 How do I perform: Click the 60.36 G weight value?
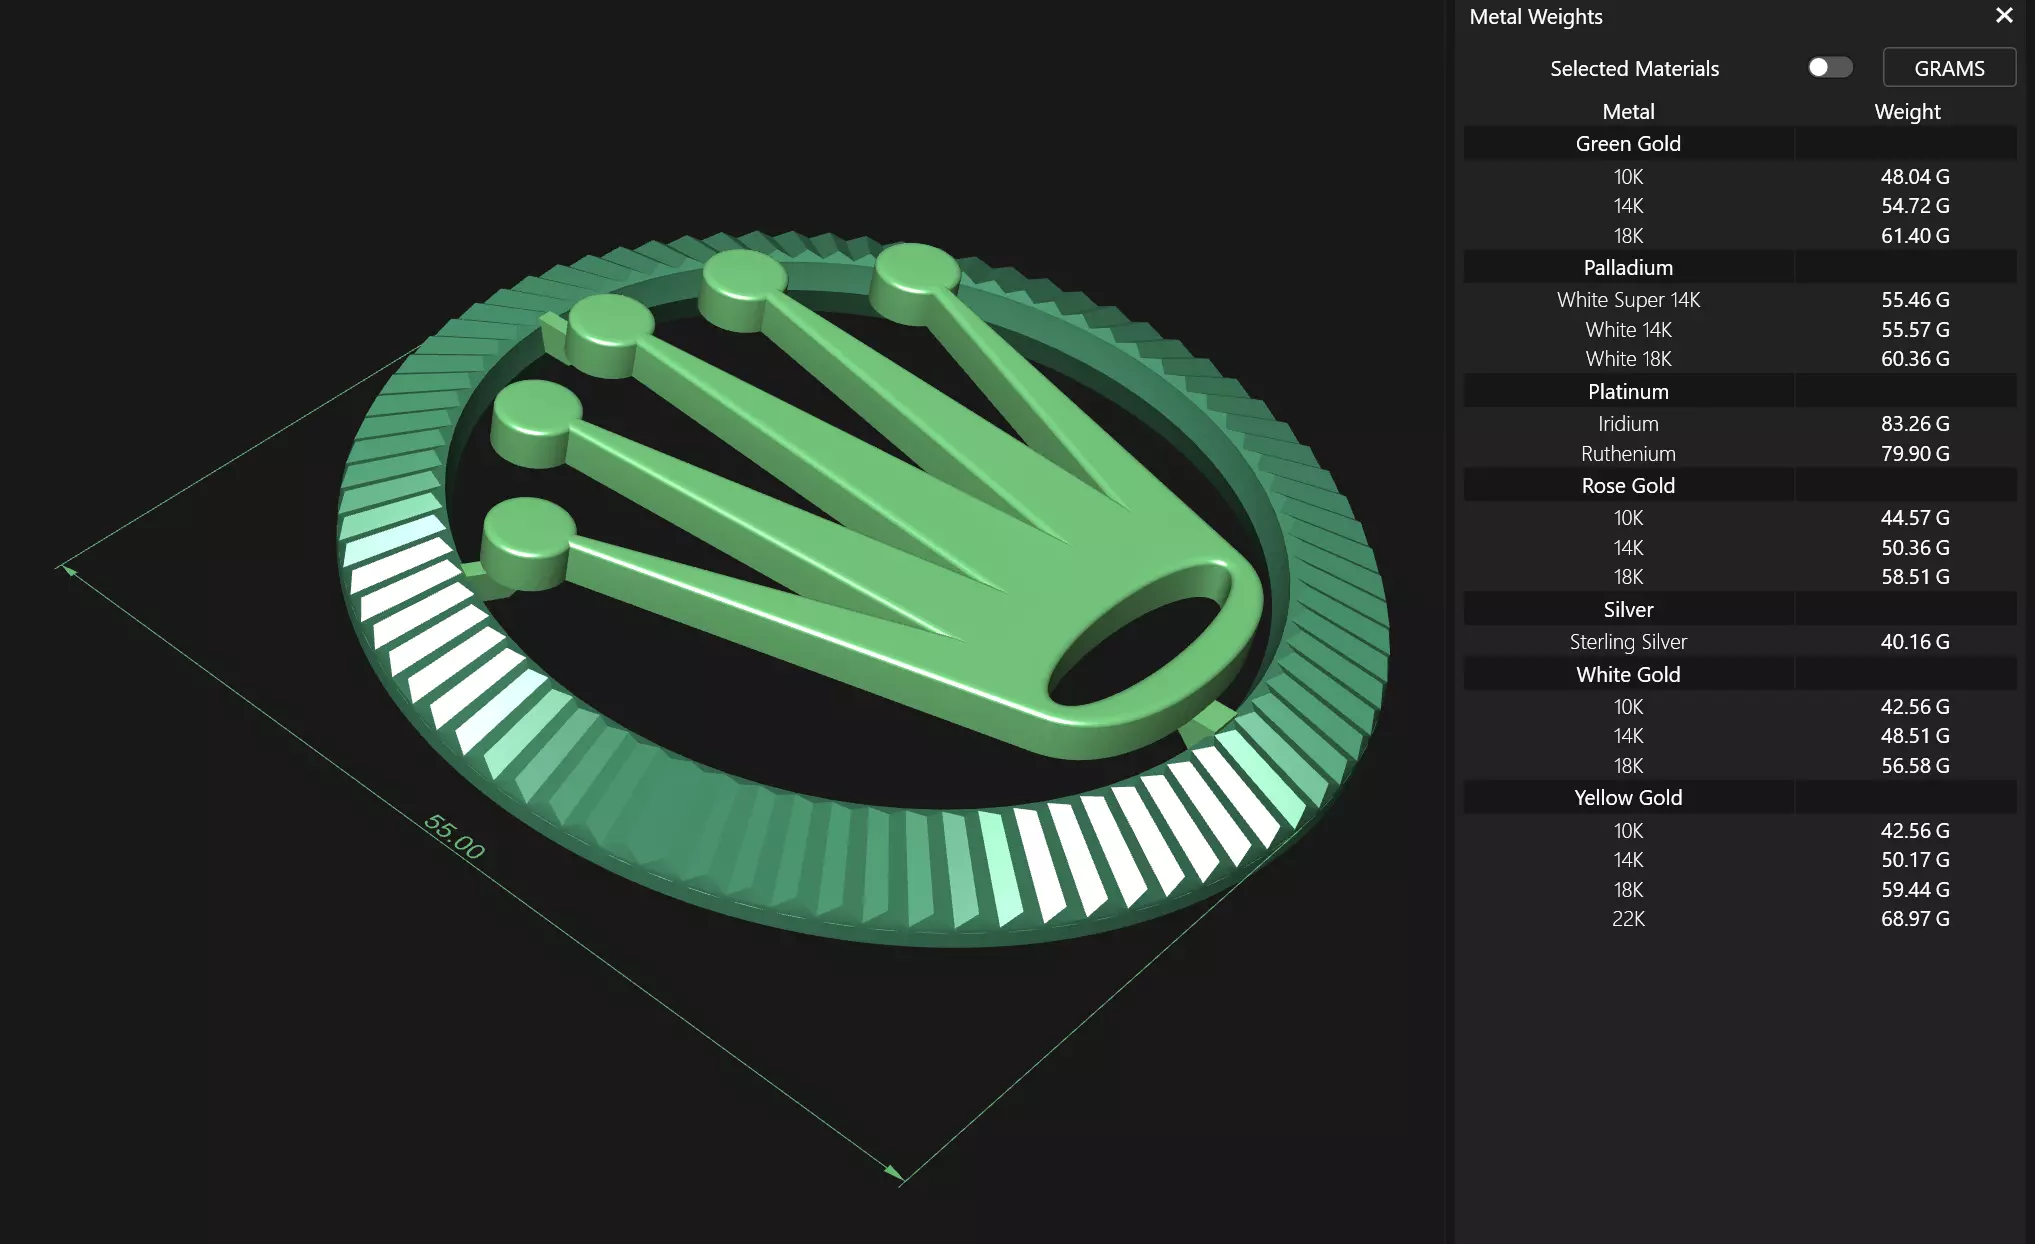(1915, 359)
